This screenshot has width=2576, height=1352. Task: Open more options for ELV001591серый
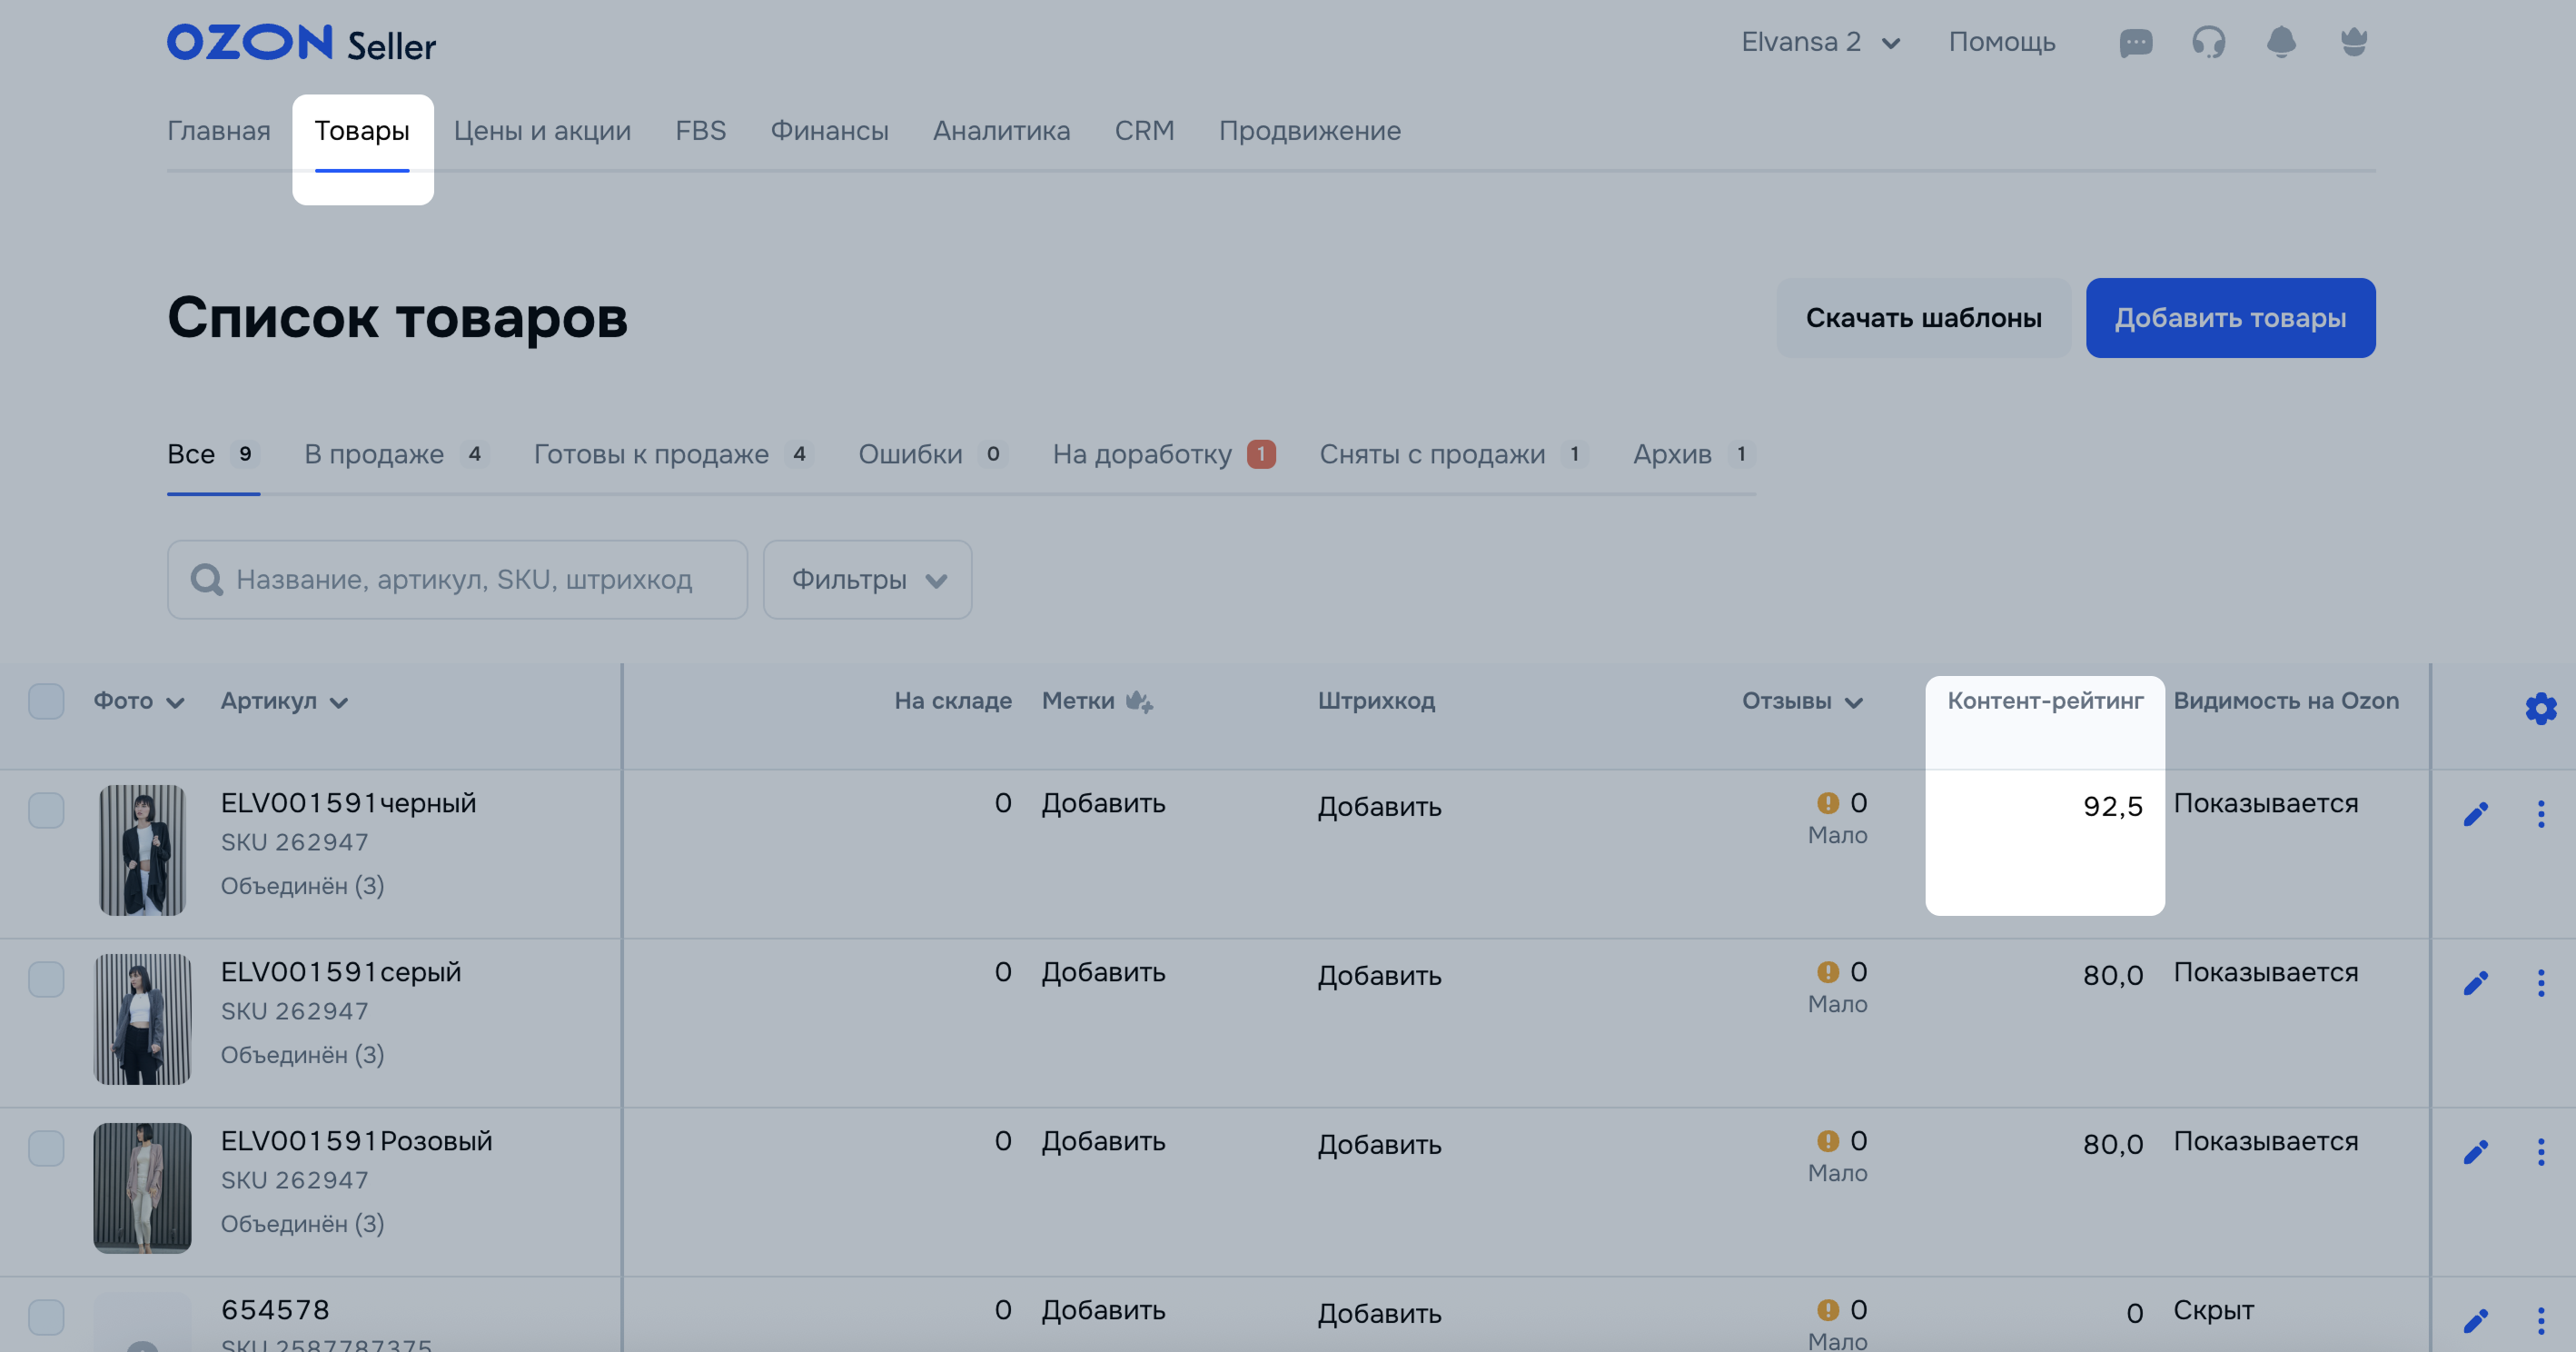pos(2541,983)
